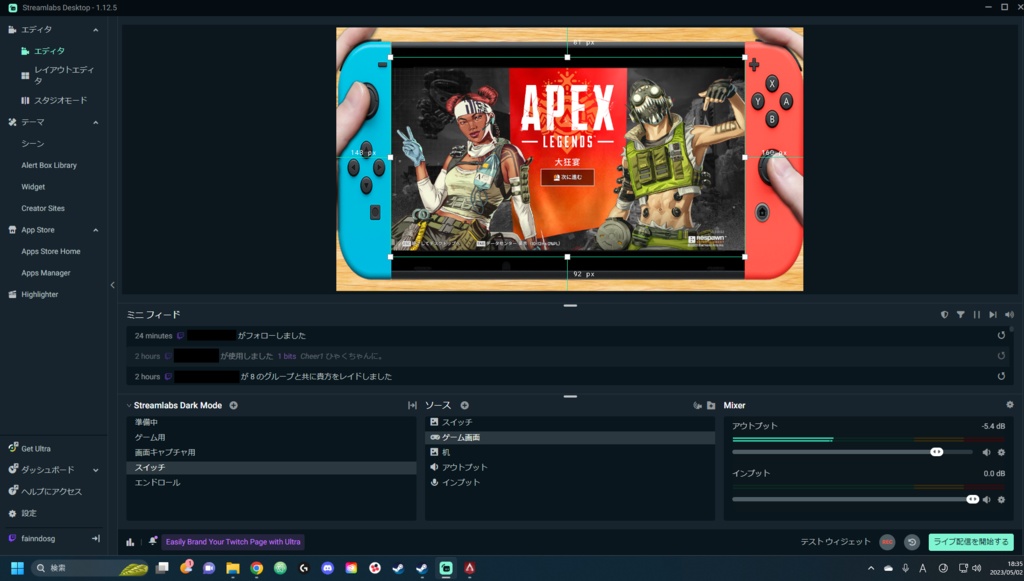Image resolution: width=1024 pixels, height=581 pixels.
Task: Select the 画面キャプチャ用 scene
Action: pyautogui.click(x=271, y=452)
